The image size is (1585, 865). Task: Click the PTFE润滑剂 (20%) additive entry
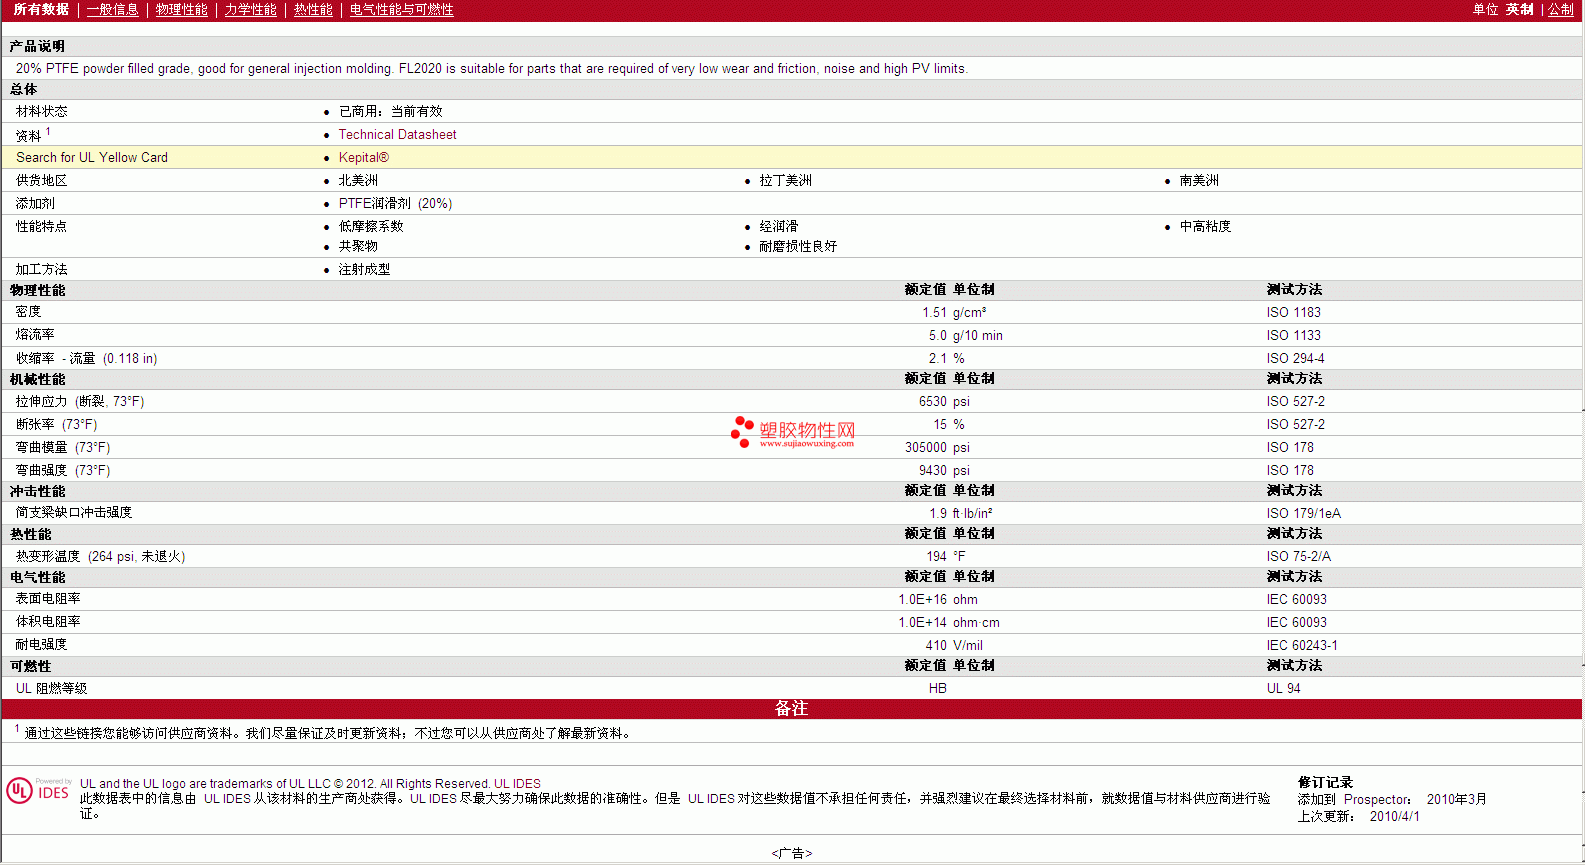pyautogui.click(x=395, y=204)
